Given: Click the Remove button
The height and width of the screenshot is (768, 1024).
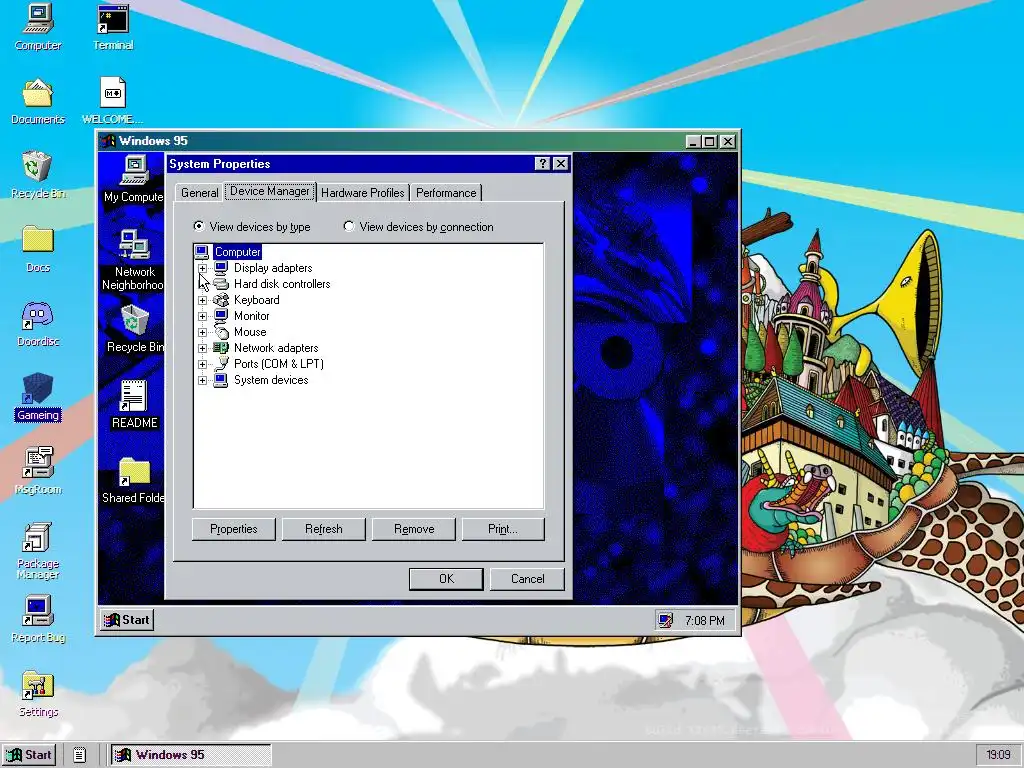Looking at the screenshot, I should 414,529.
